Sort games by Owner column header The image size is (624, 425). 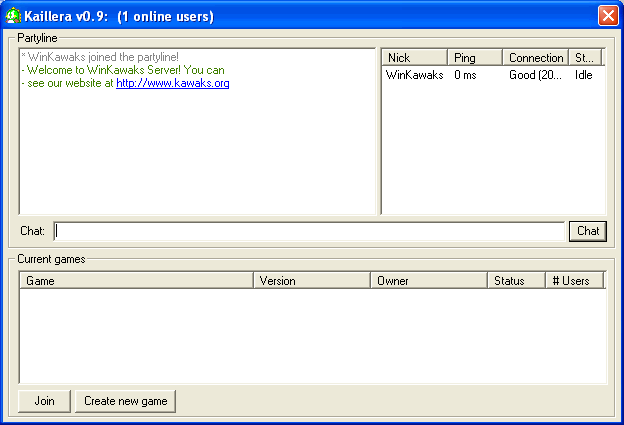[428, 281]
